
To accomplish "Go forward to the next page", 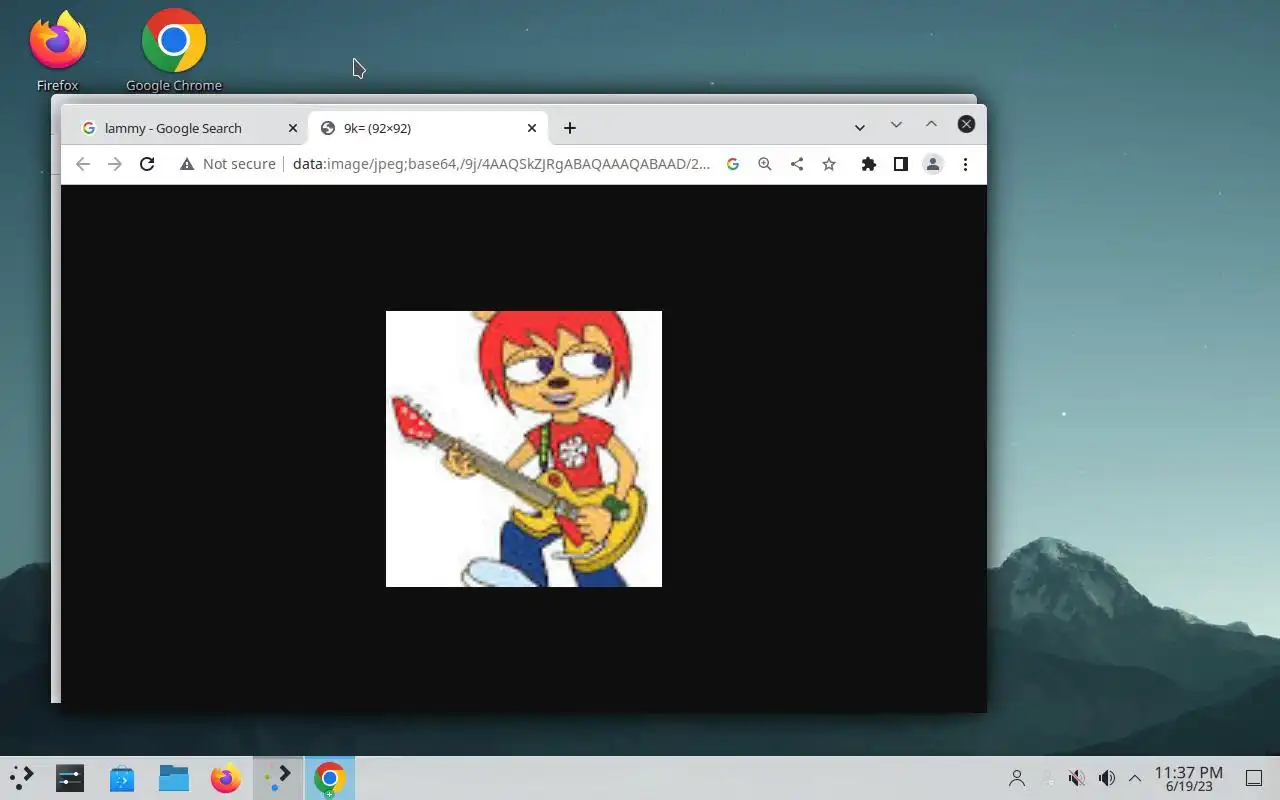I will [115, 164].
